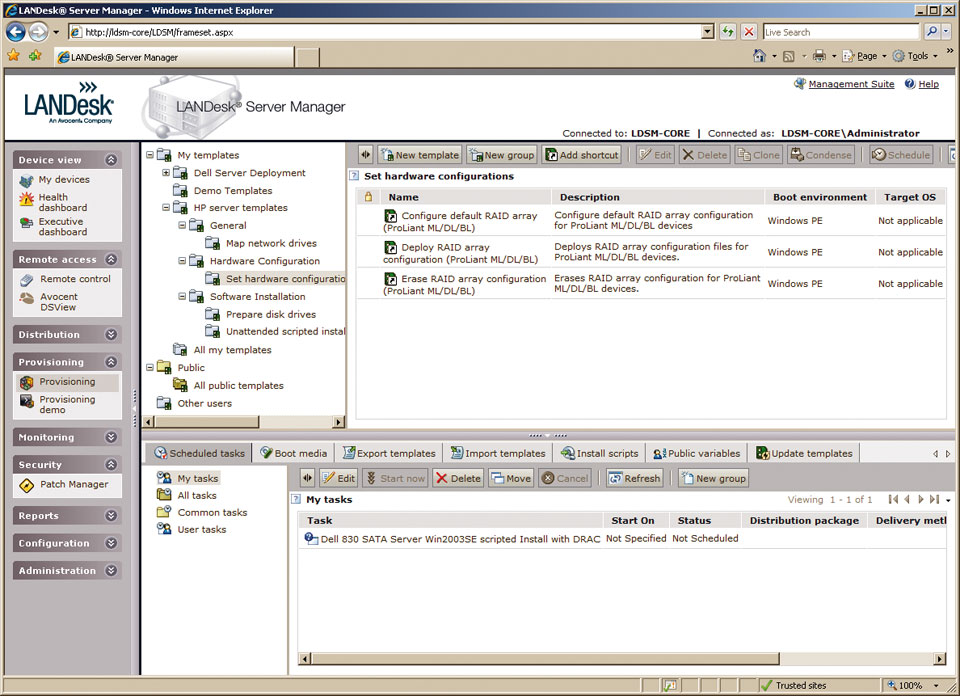
Task: Open the Help icon link
Action: (910, 84)
